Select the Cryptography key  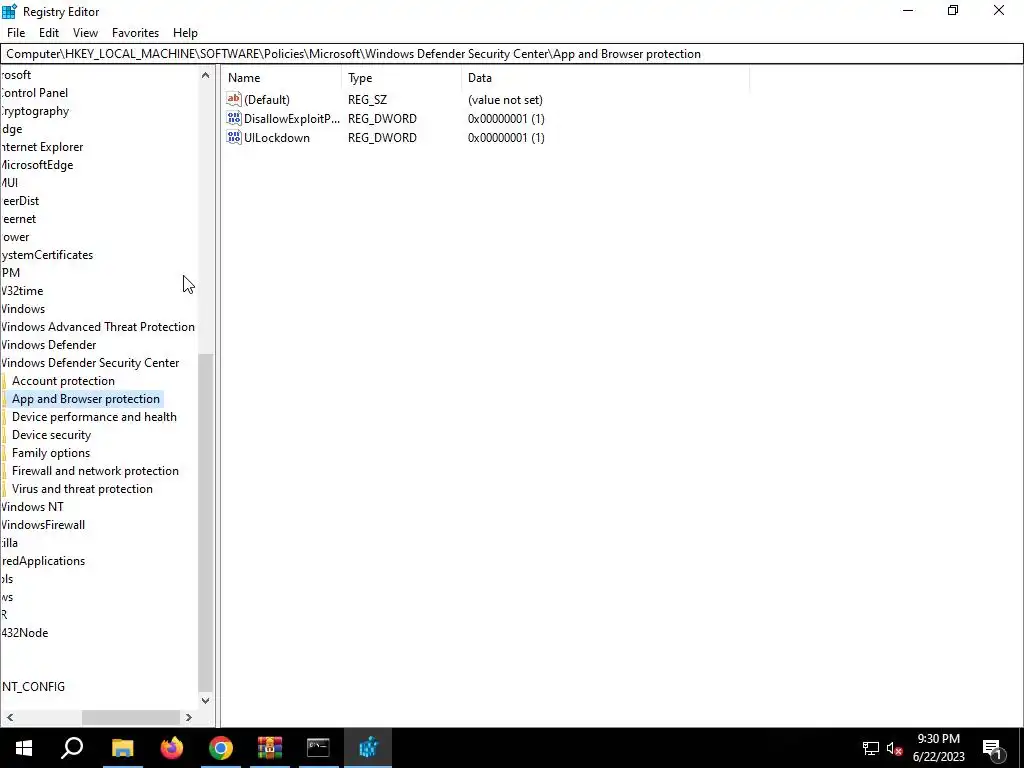[35, 111]
